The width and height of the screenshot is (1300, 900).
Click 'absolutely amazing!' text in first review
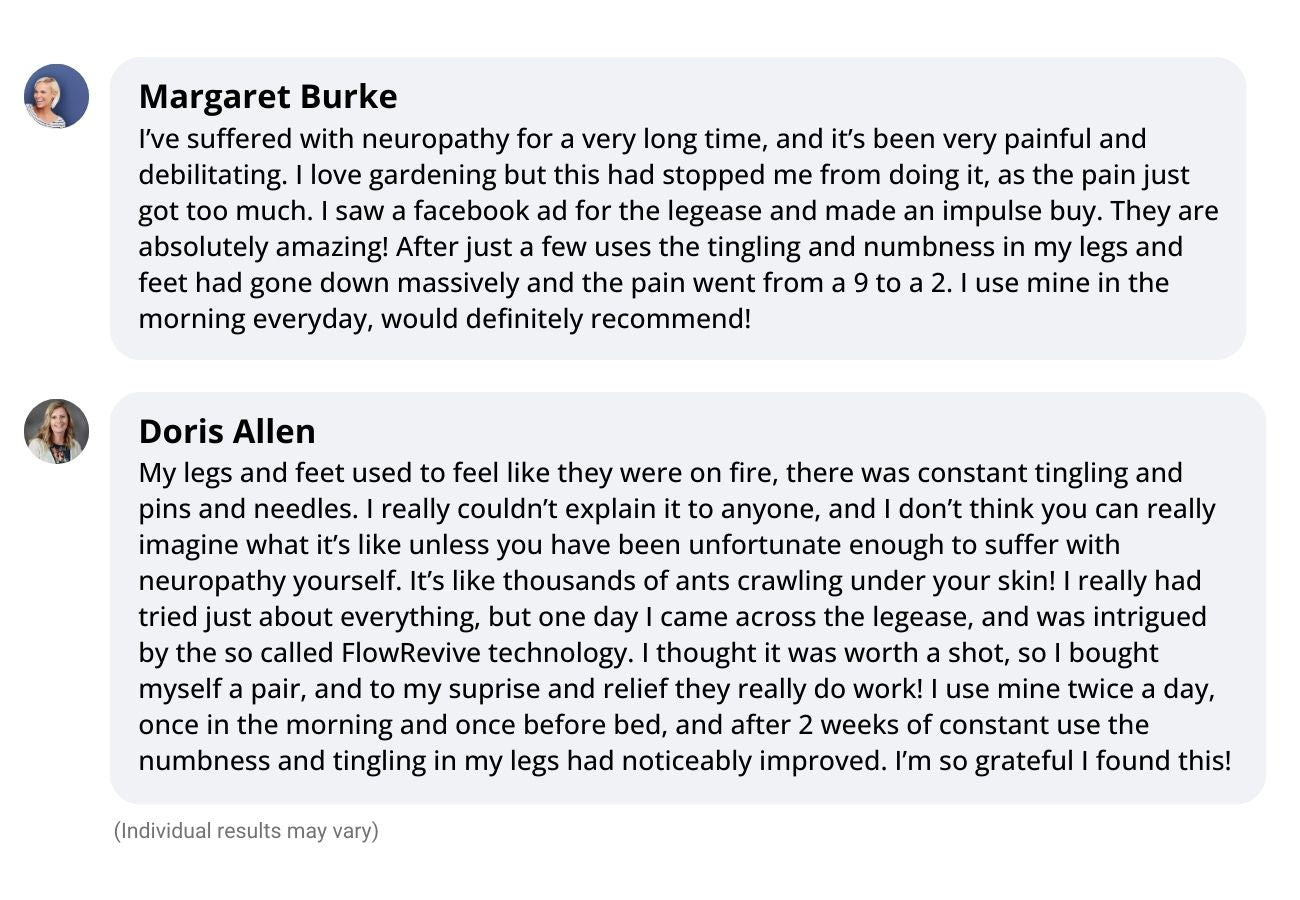pyautogui.click(x=264, y=247)
